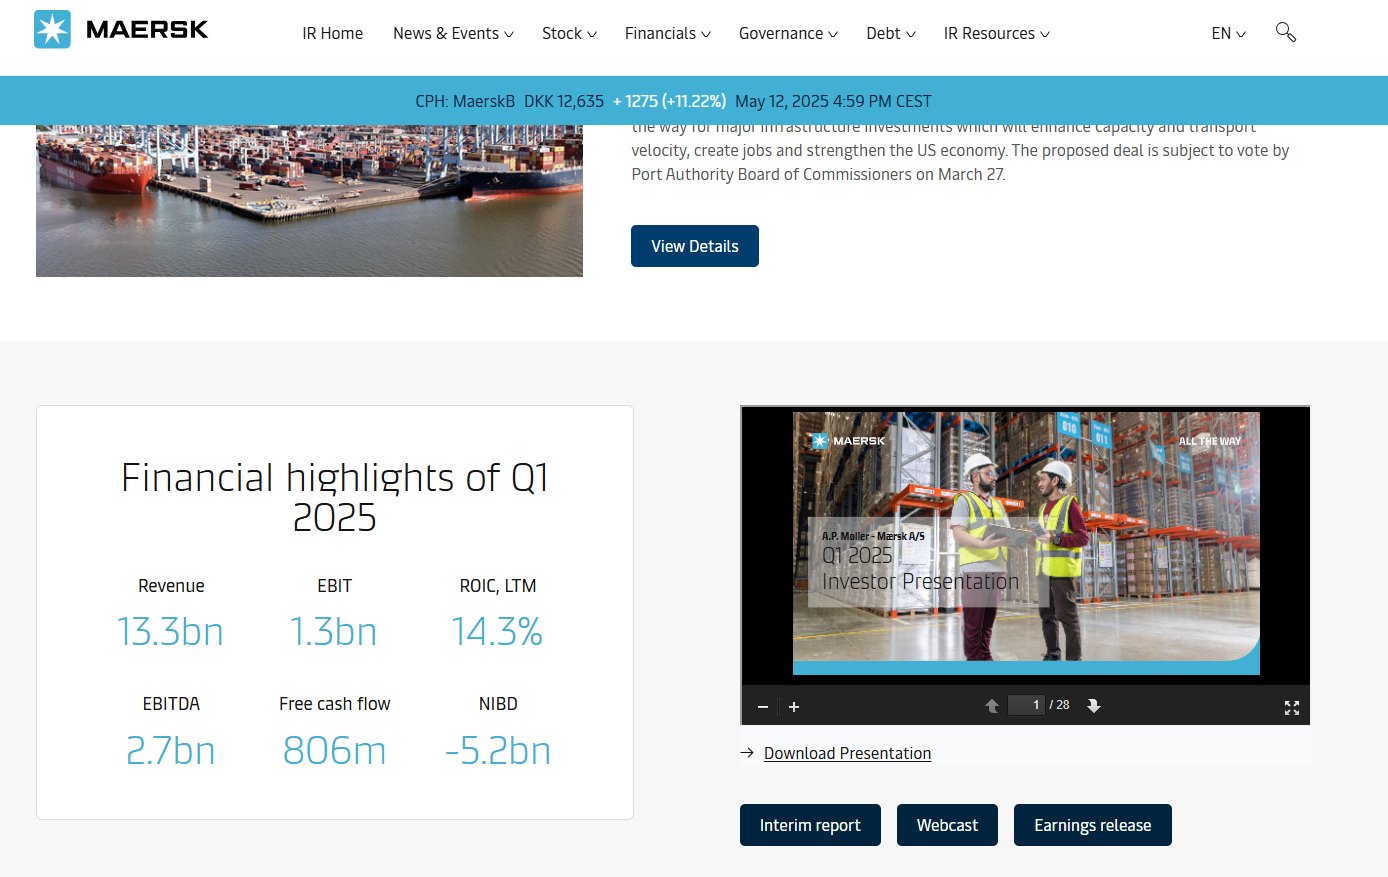Click the MAERSK wordmark text
This screenshot has width=1388, height=877.
tap(147, 30)
